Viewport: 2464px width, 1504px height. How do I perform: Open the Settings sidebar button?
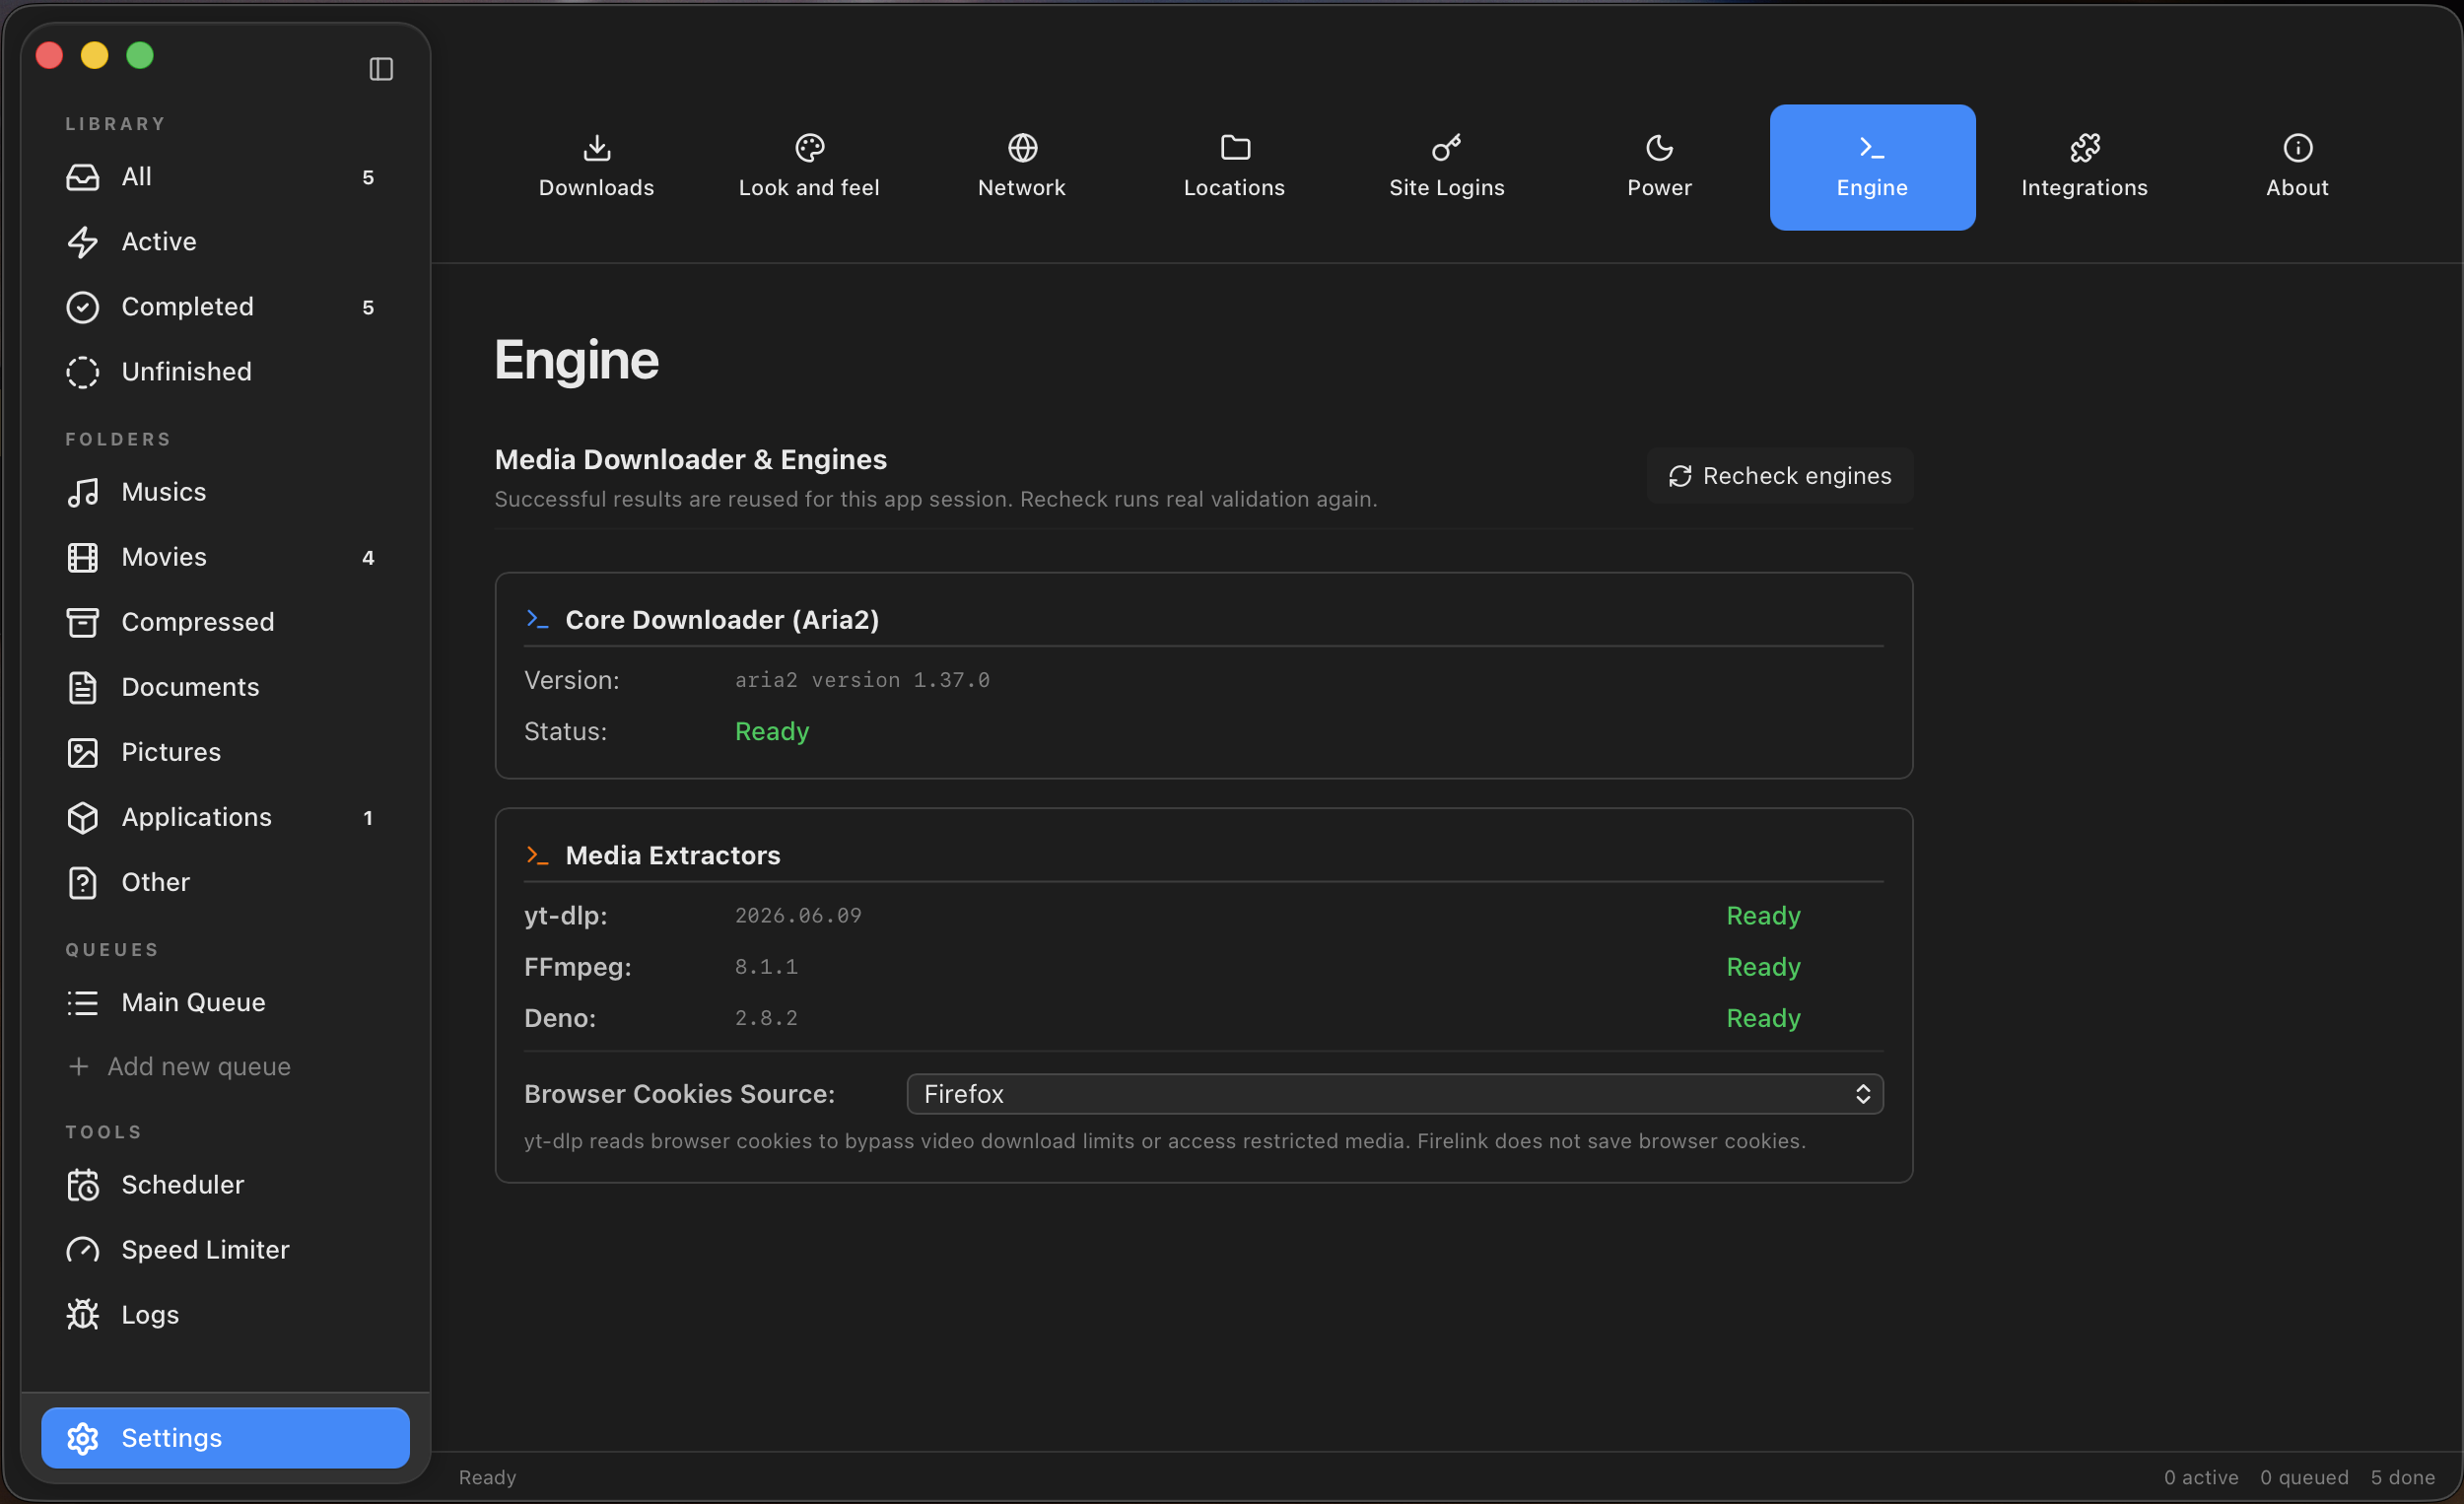click(225, 1438)
